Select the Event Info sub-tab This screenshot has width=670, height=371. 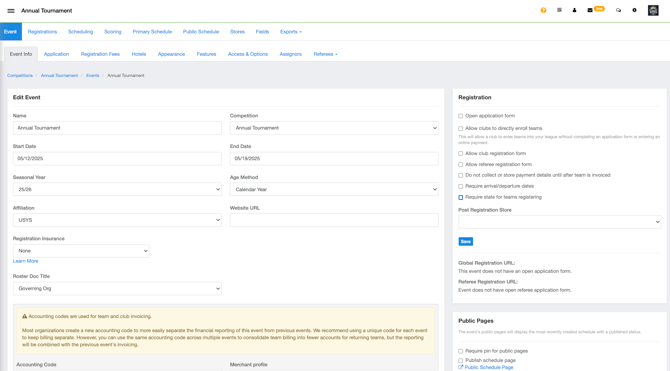21,54
